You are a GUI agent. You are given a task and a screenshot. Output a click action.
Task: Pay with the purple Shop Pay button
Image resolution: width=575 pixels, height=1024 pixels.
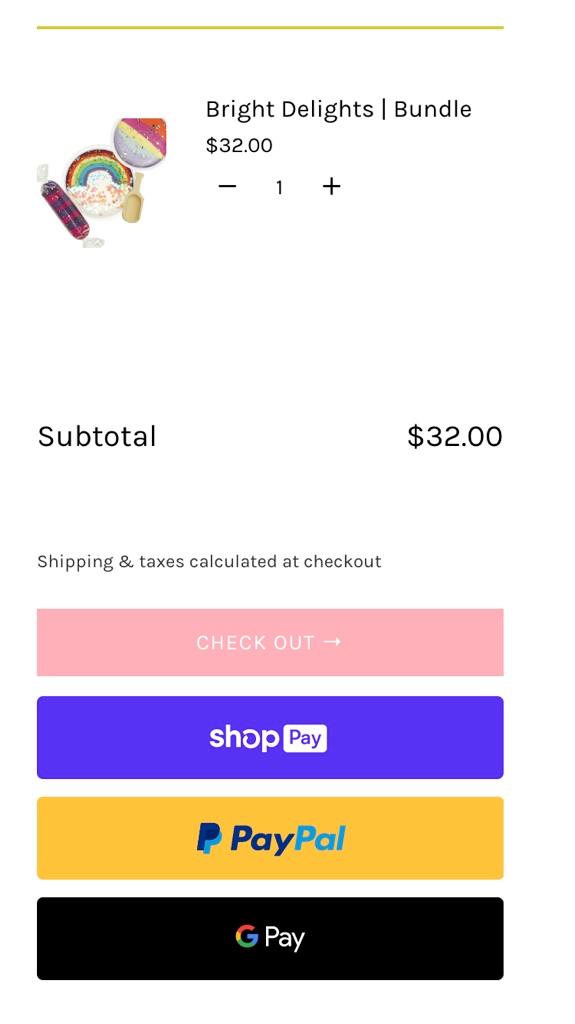pyautogui.click(x=270, y=737)
